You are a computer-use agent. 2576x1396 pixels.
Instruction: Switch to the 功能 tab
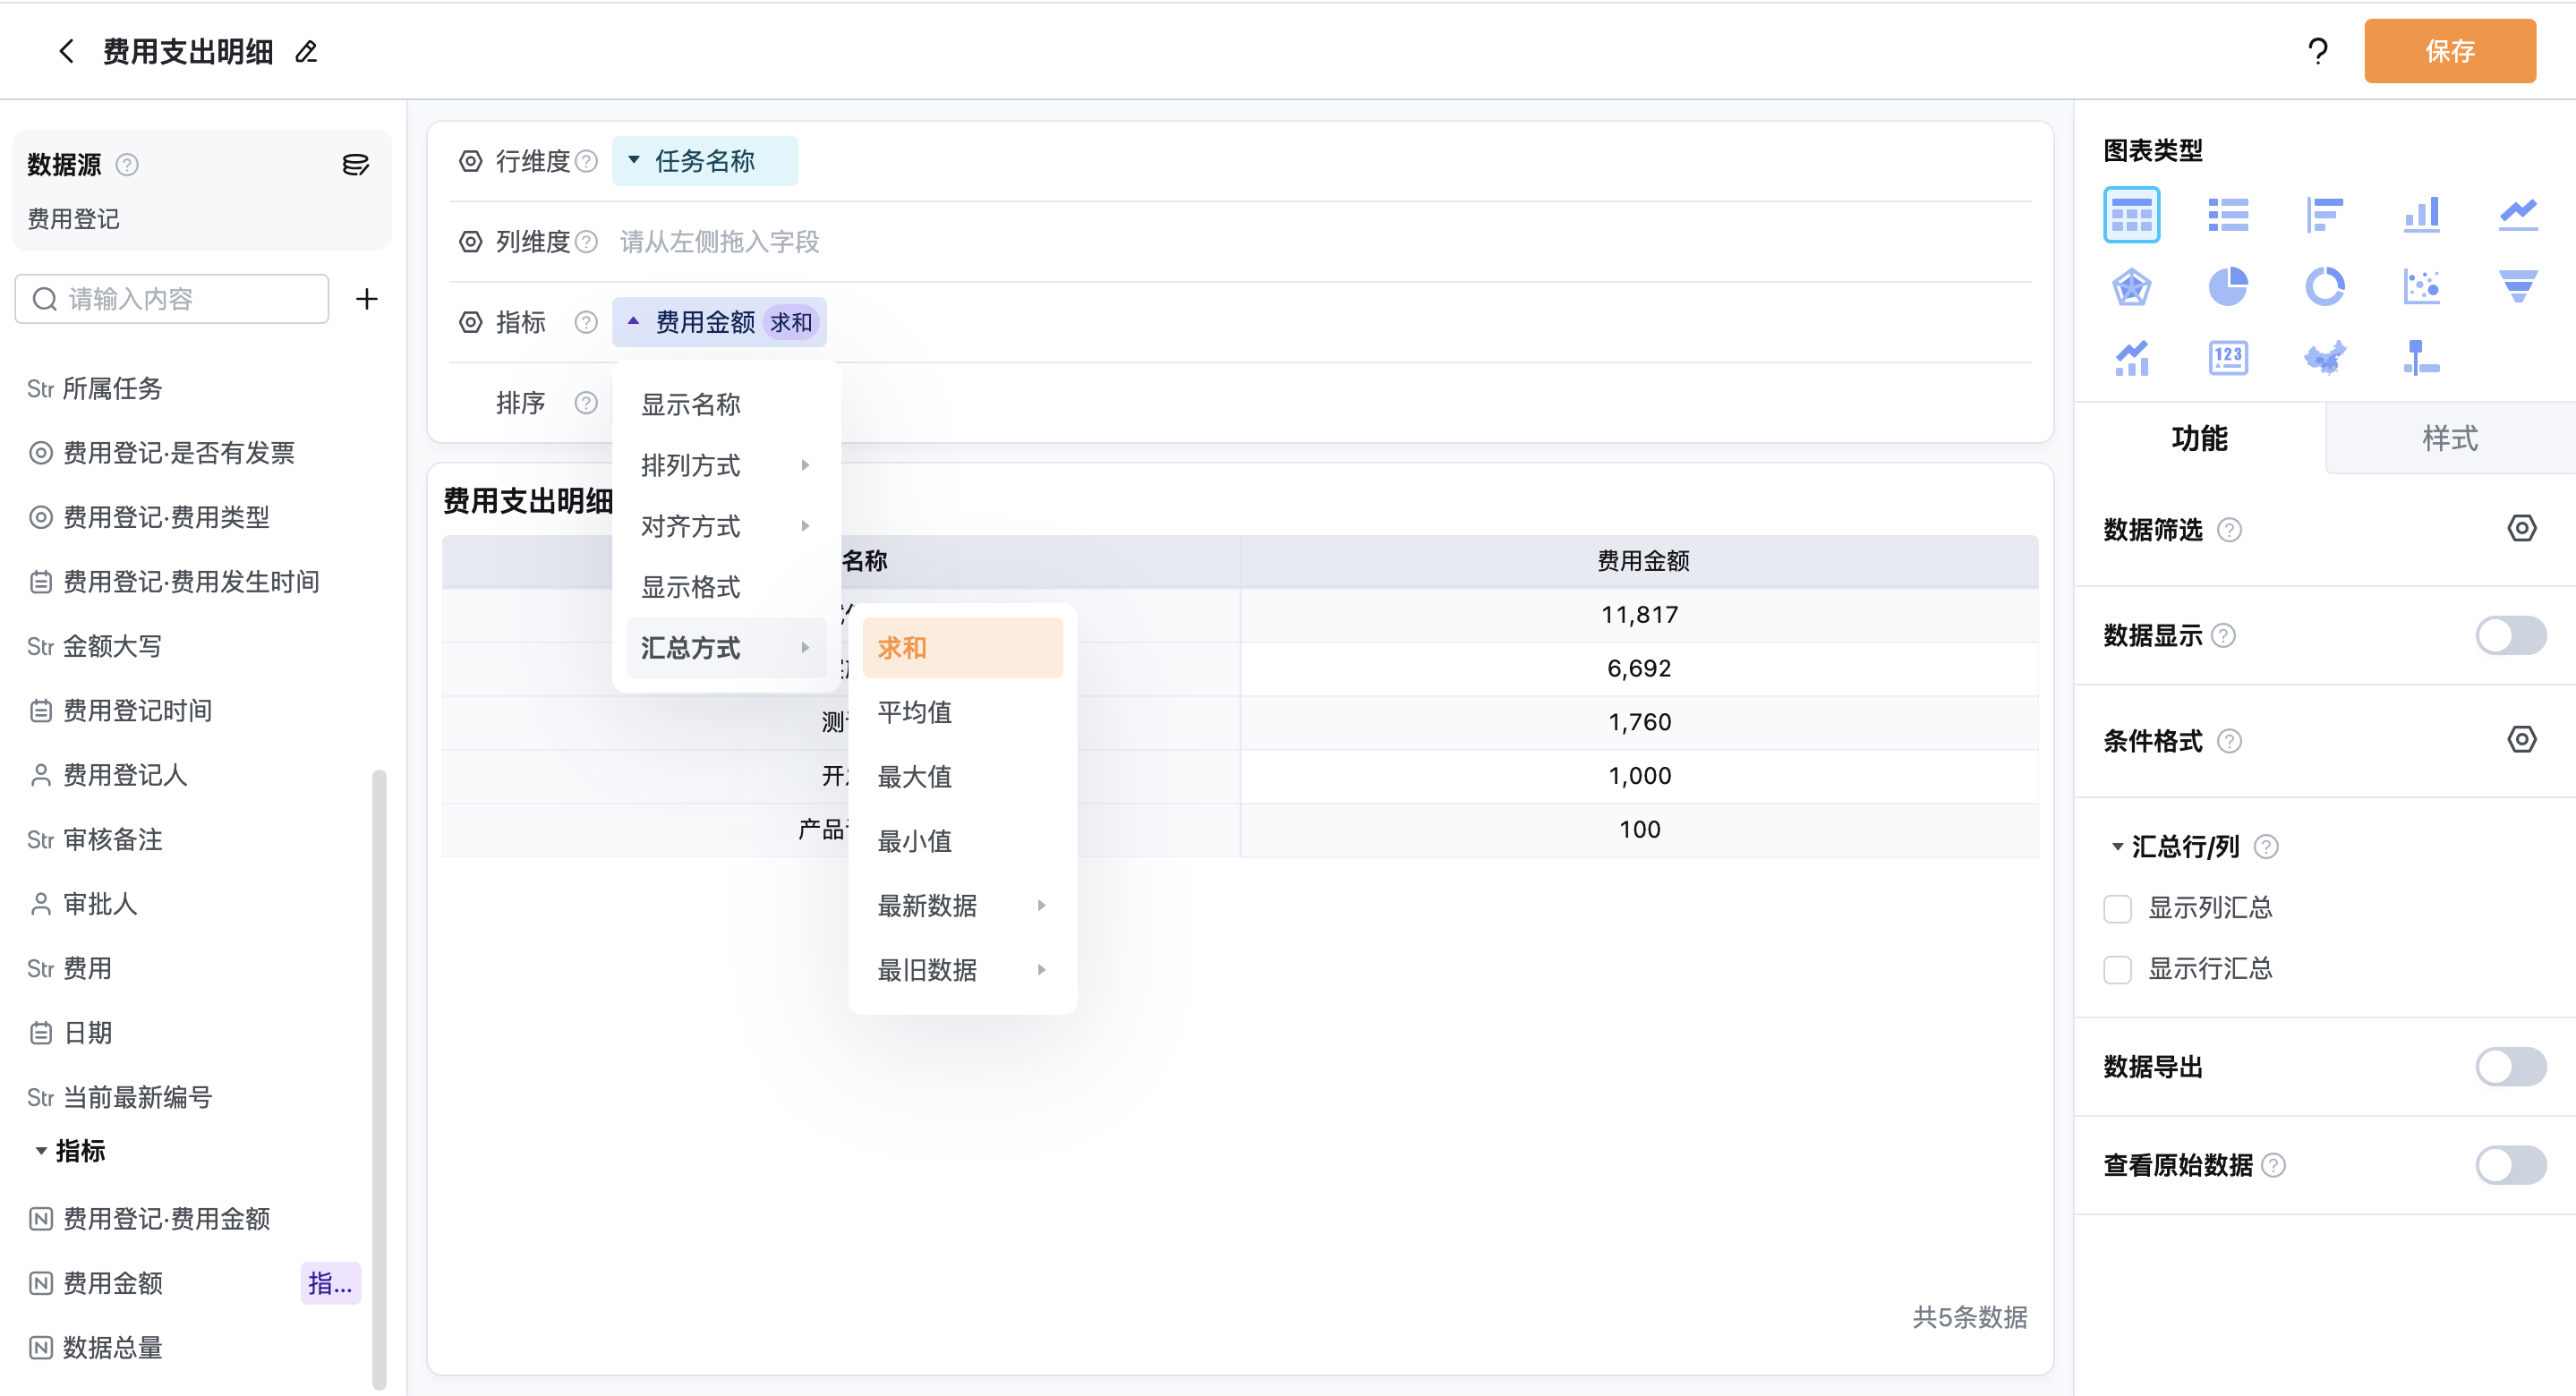(2199, 438)
